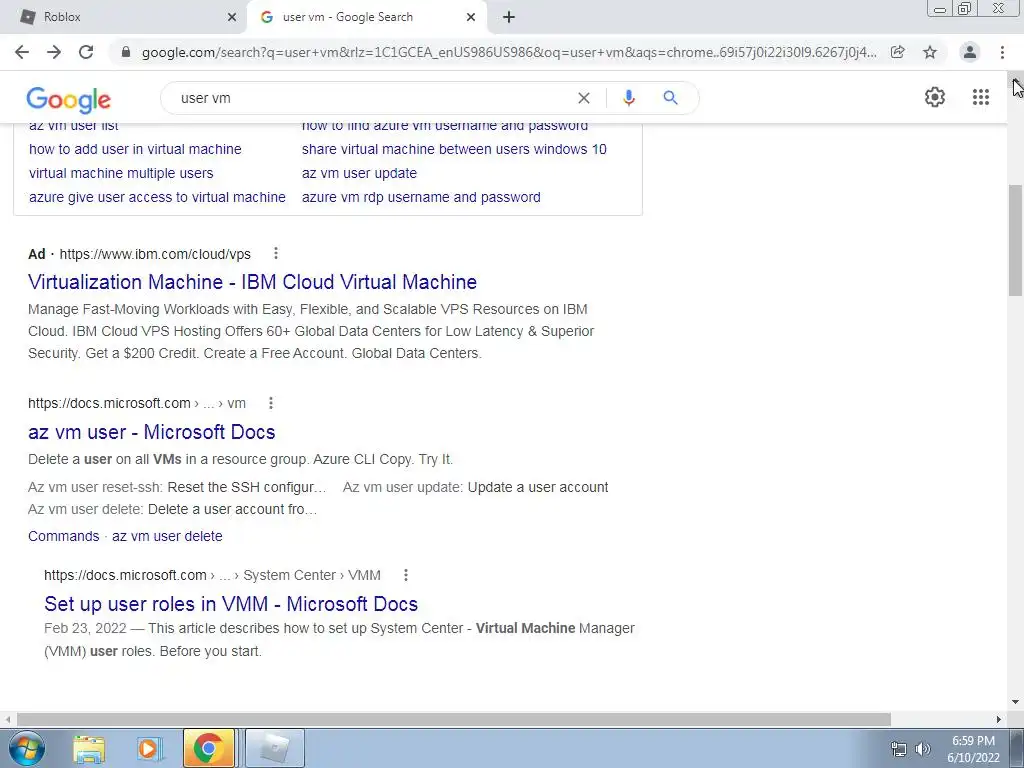Open 'share virtual machine between users windows 10'
Image resolution: width=1024 pixels, height=768 pixels.
tap(454, 149)
